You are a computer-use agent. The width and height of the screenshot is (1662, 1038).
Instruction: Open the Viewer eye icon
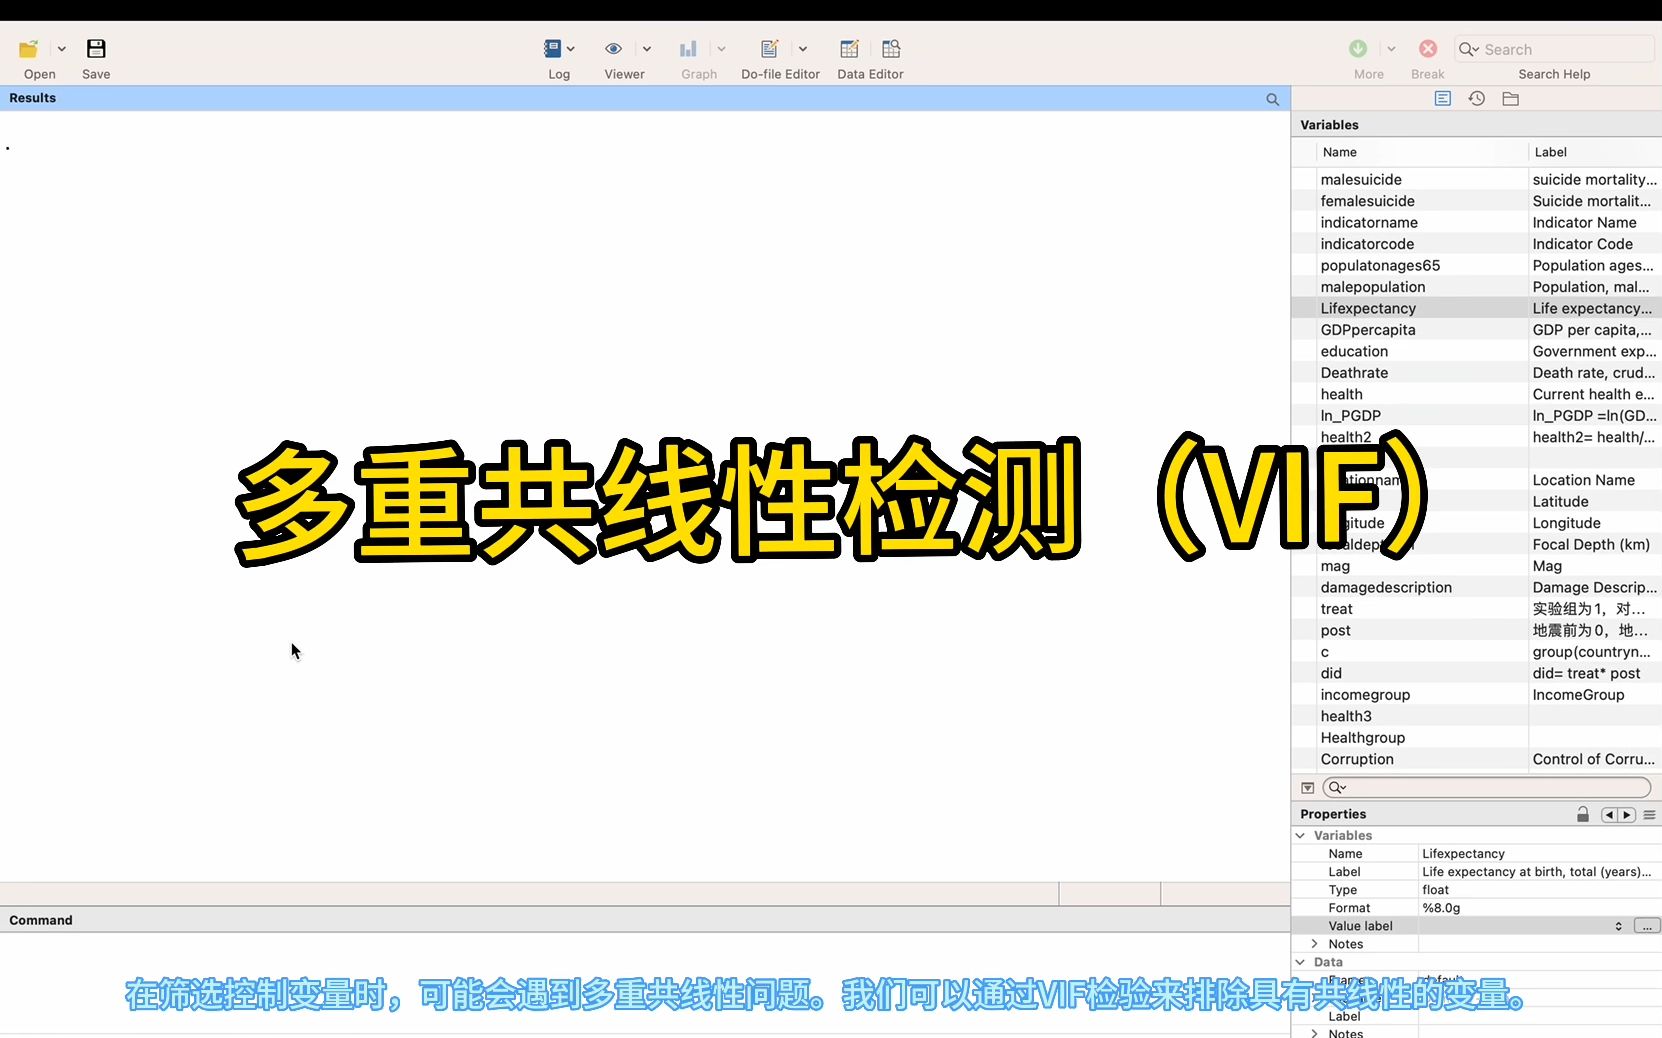(x=613, y=49)
